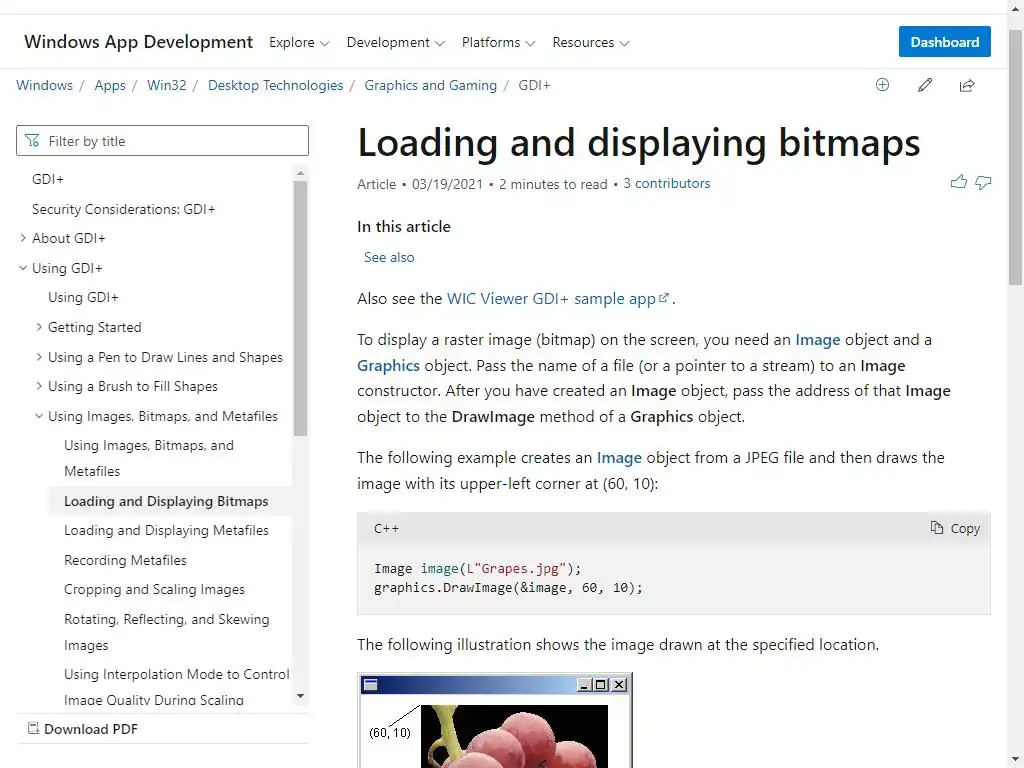
Task: Expand the About GDI+ tree node
Action: (x=23, y=238)
